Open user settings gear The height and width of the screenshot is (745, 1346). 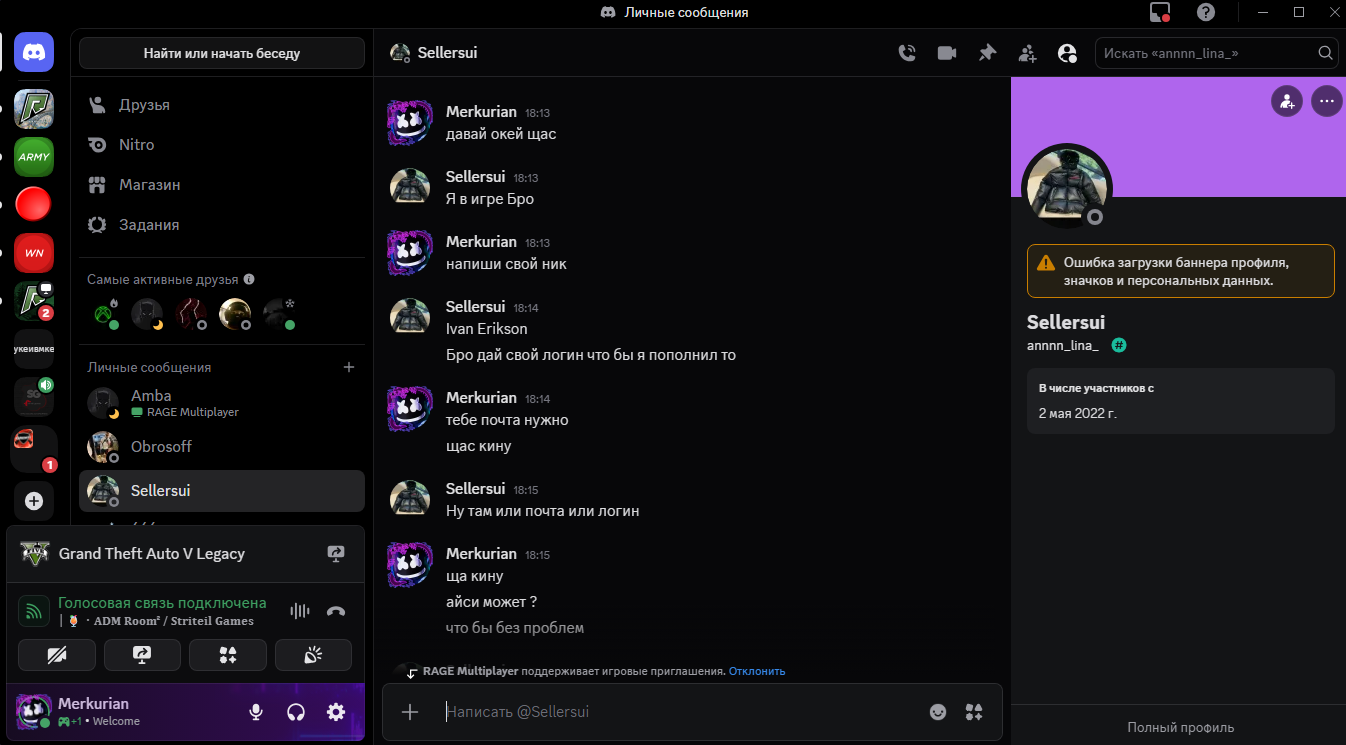pos(336,712)
